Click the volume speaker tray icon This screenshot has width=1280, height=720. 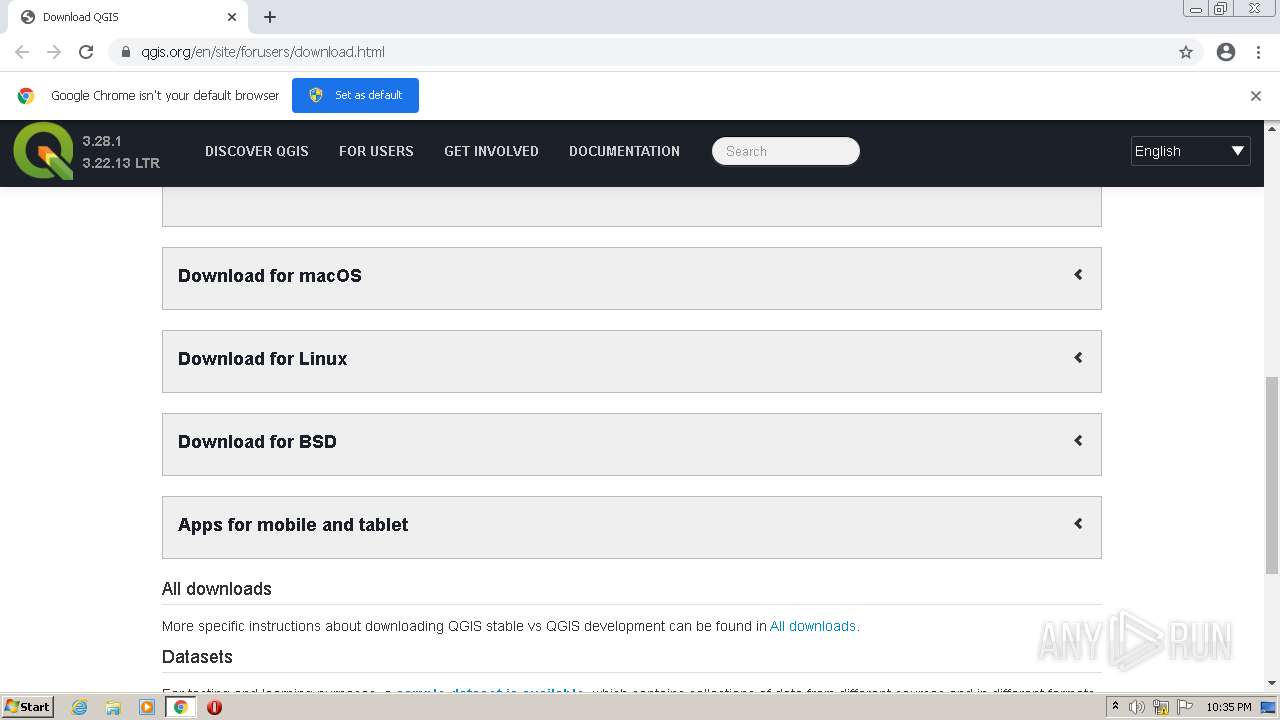1137,707
